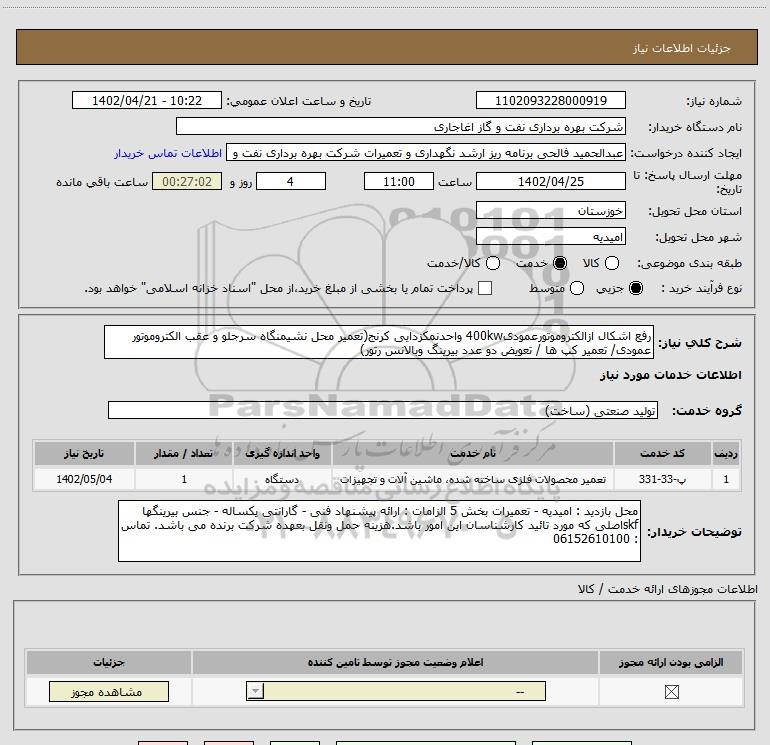Click the request creator field

click(x=426, y=153)
